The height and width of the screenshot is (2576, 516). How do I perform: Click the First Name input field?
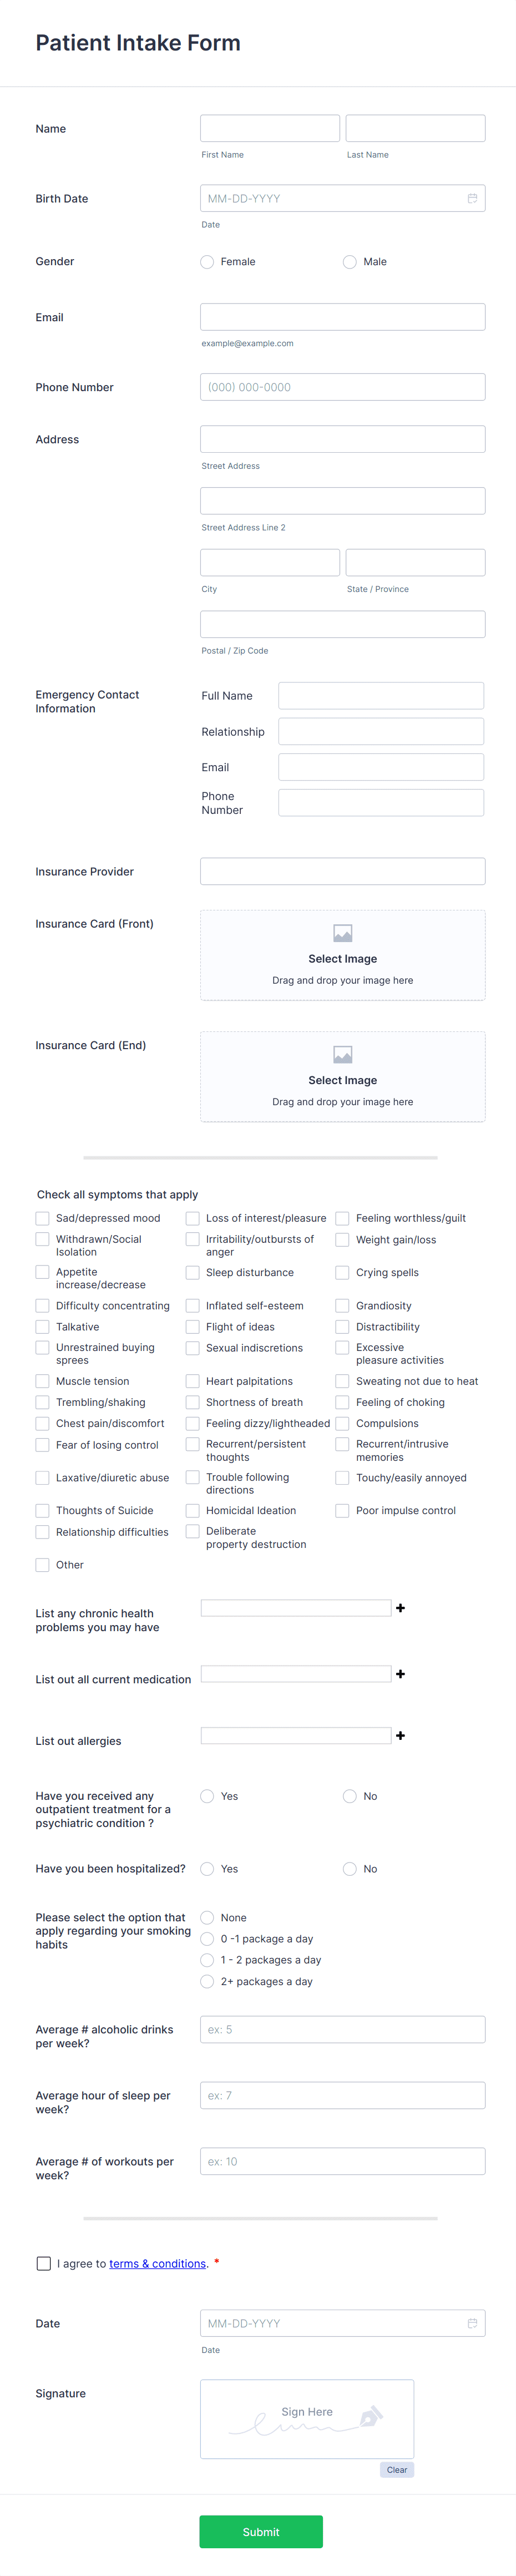click(268, 127)
